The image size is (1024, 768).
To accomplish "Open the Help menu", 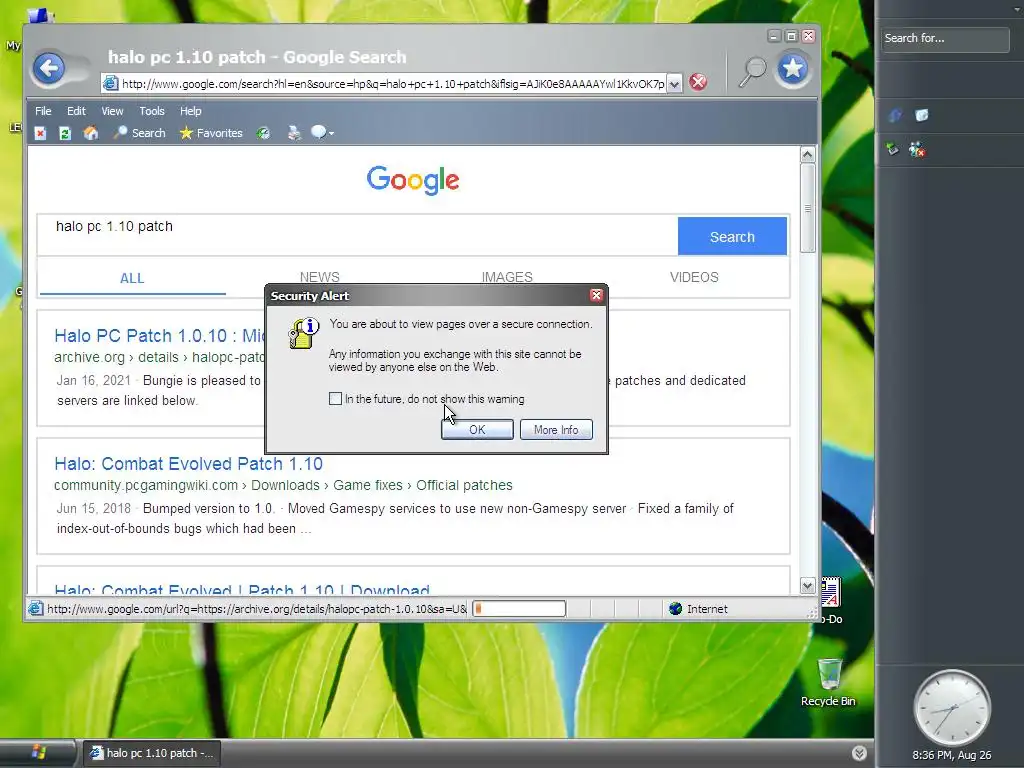I will pos(191,111).
